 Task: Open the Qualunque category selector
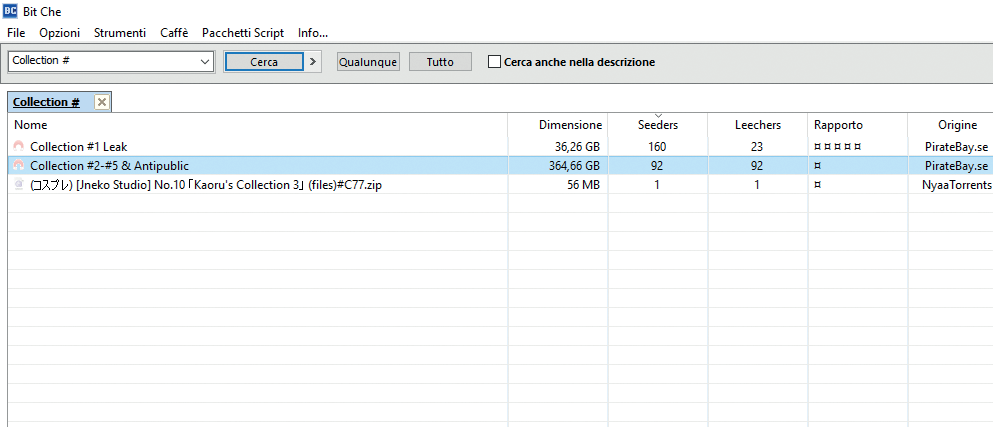(368, 62)
